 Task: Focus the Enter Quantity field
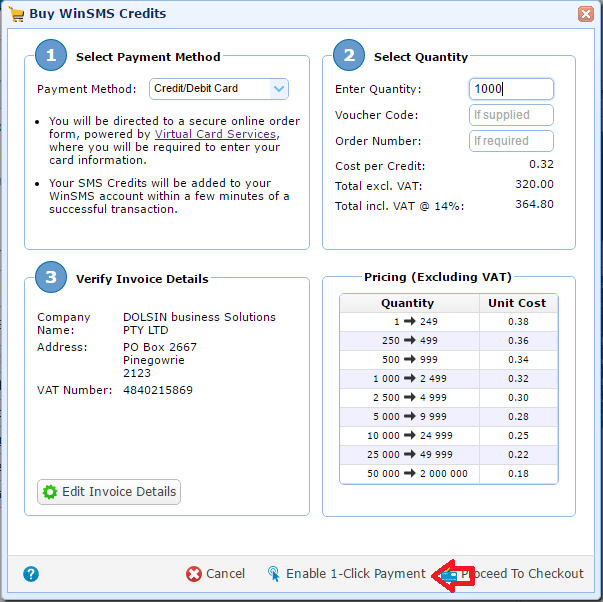[511, 89]
